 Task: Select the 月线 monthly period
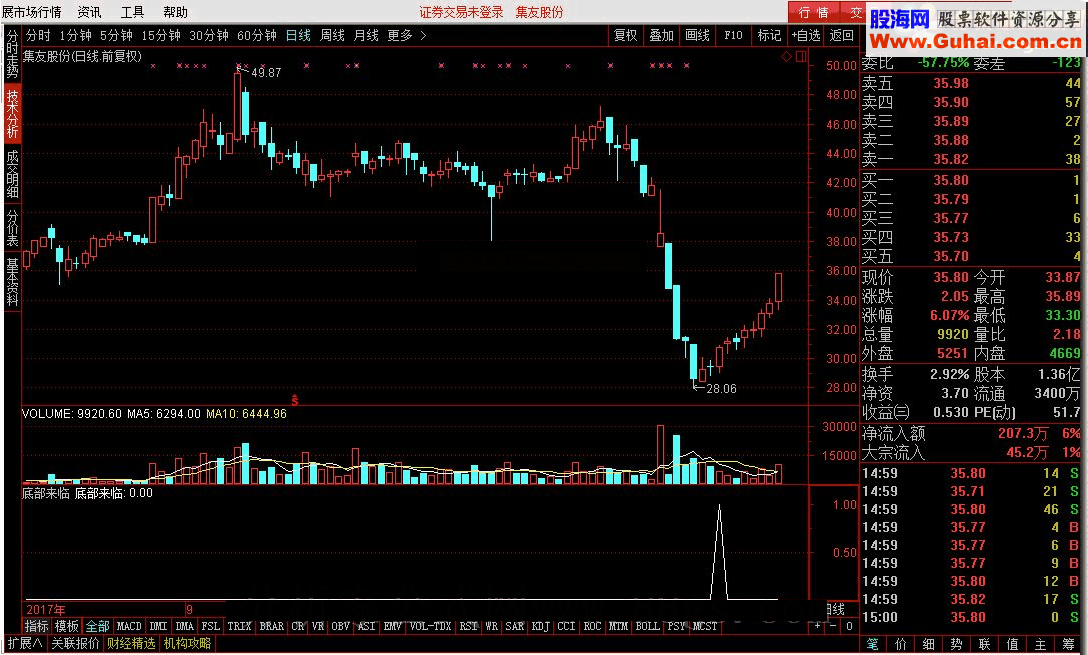pos(366,35)
